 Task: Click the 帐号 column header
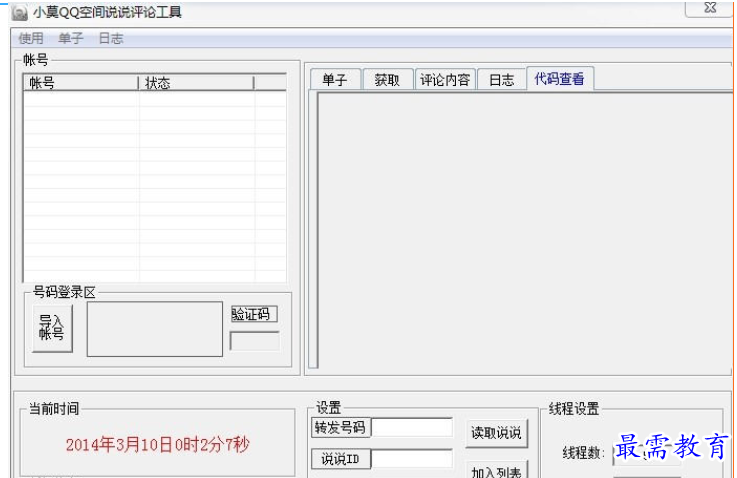(x=81, y=83)
